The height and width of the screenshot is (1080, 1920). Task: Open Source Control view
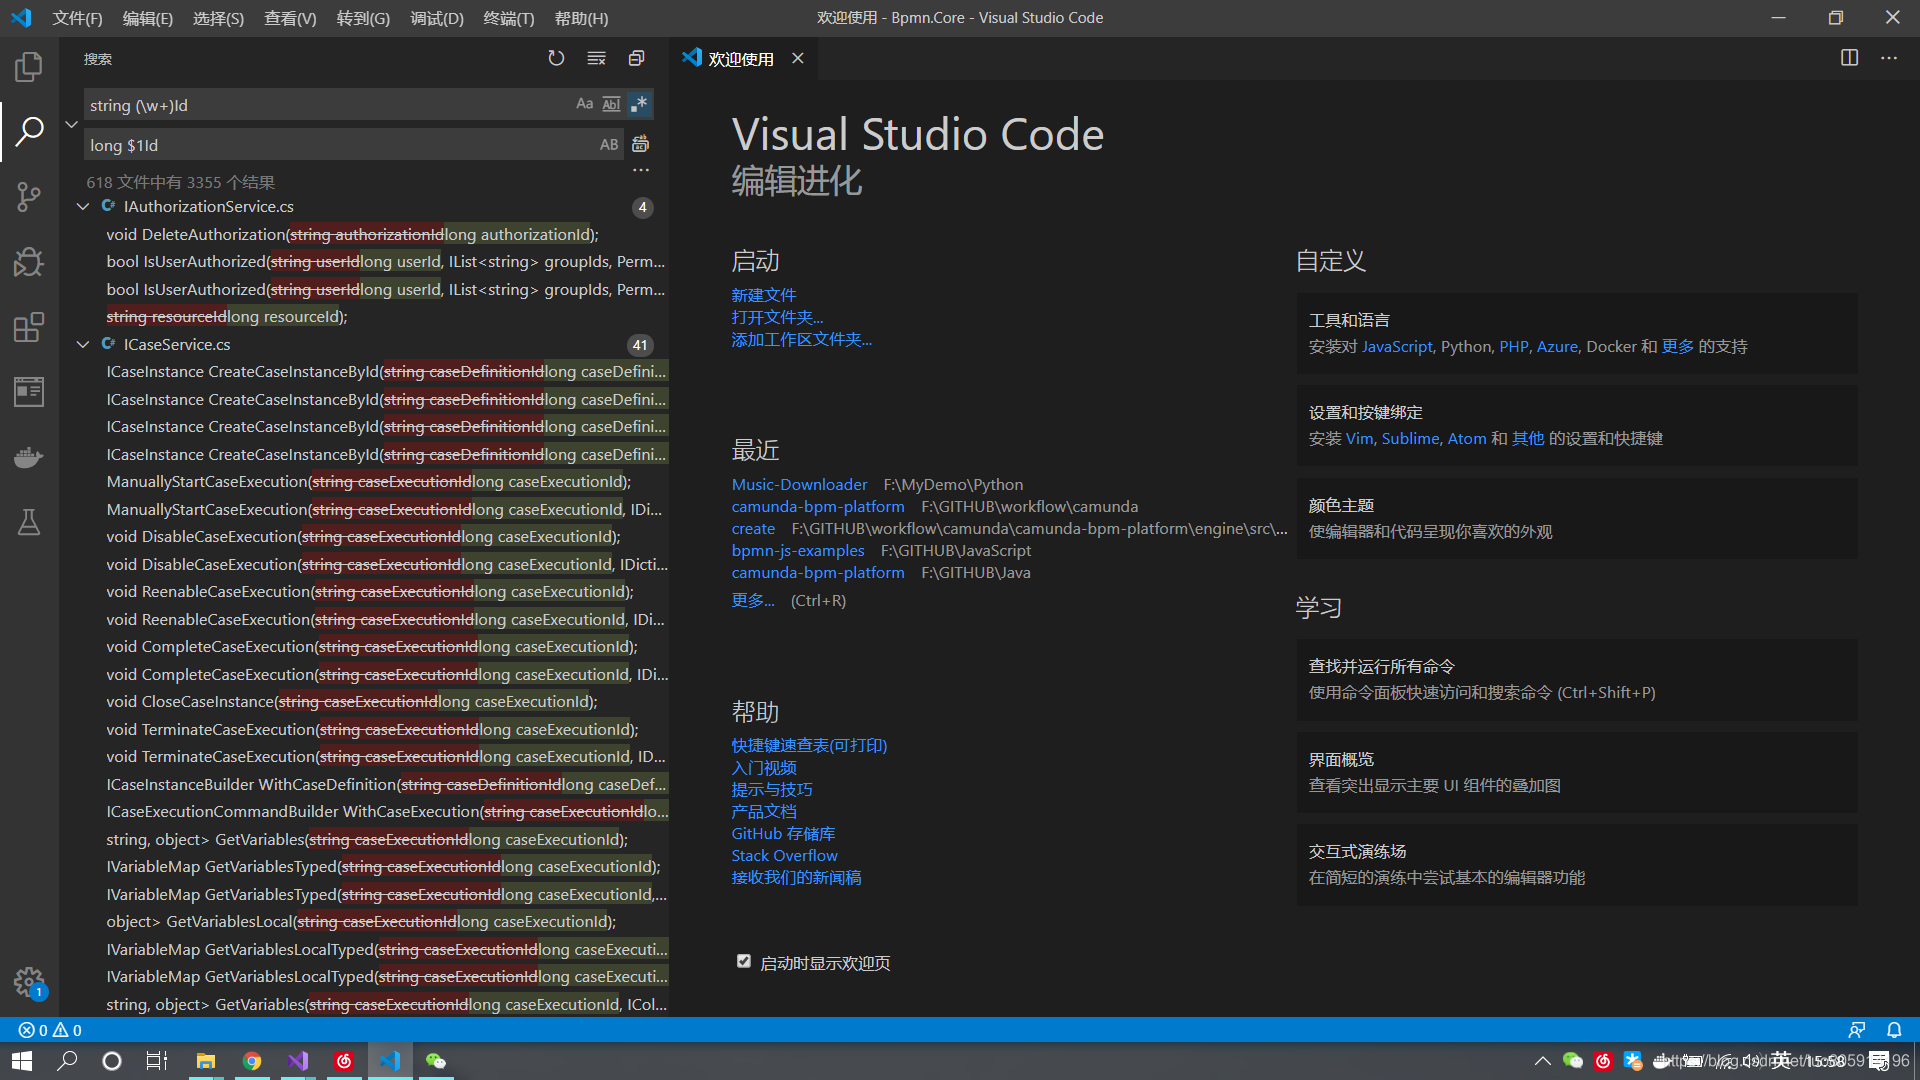click(x=29, y=196)
